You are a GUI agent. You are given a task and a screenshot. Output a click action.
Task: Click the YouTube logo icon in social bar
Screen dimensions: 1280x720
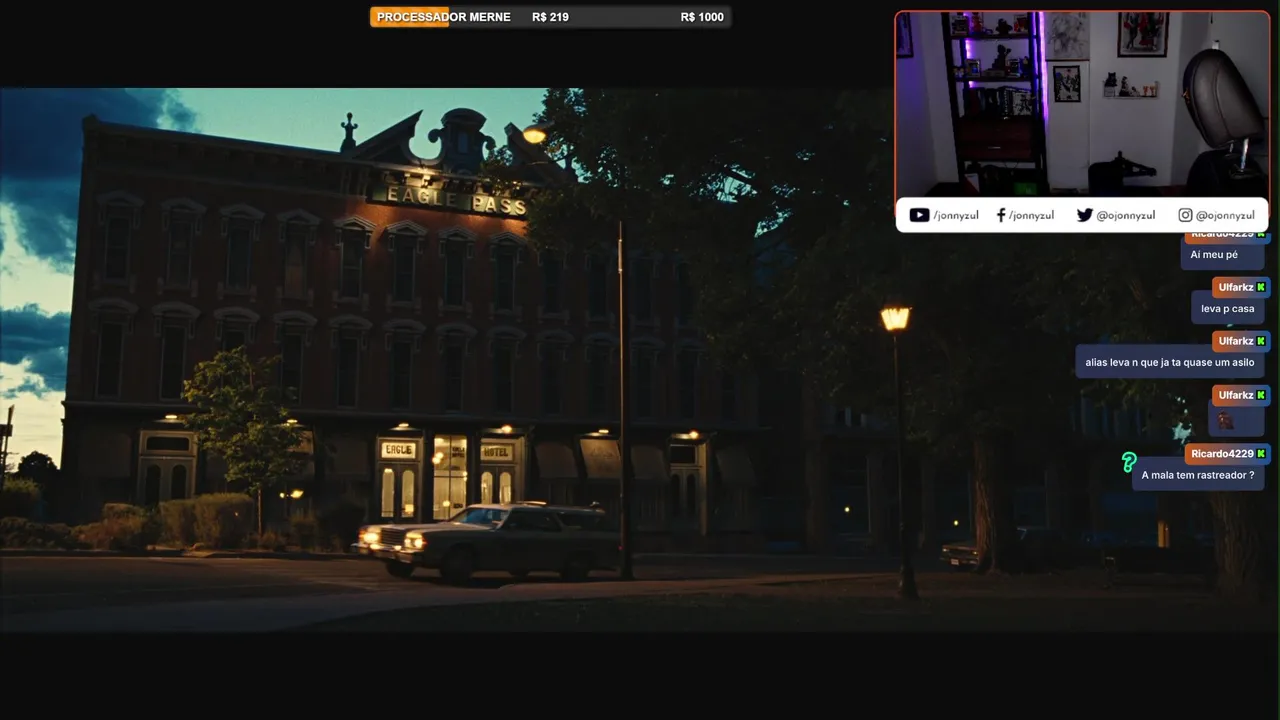[919, 215]
